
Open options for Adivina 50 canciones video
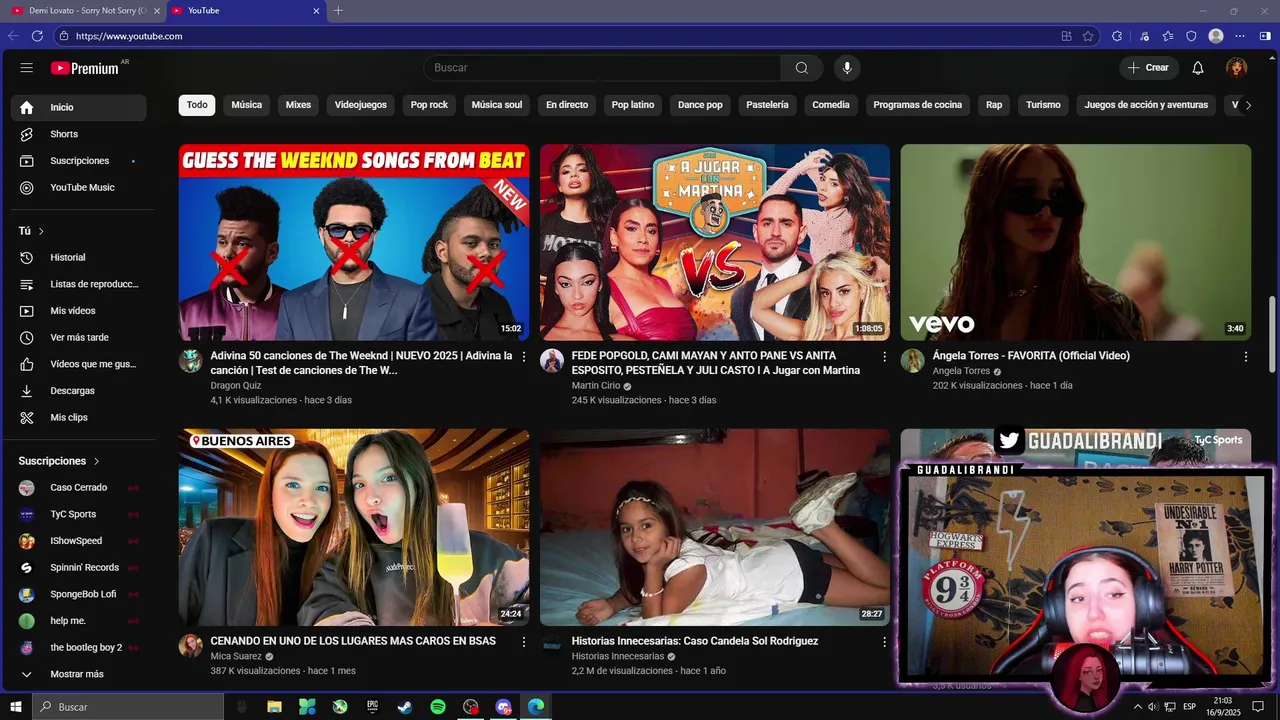tap(523, 356)
